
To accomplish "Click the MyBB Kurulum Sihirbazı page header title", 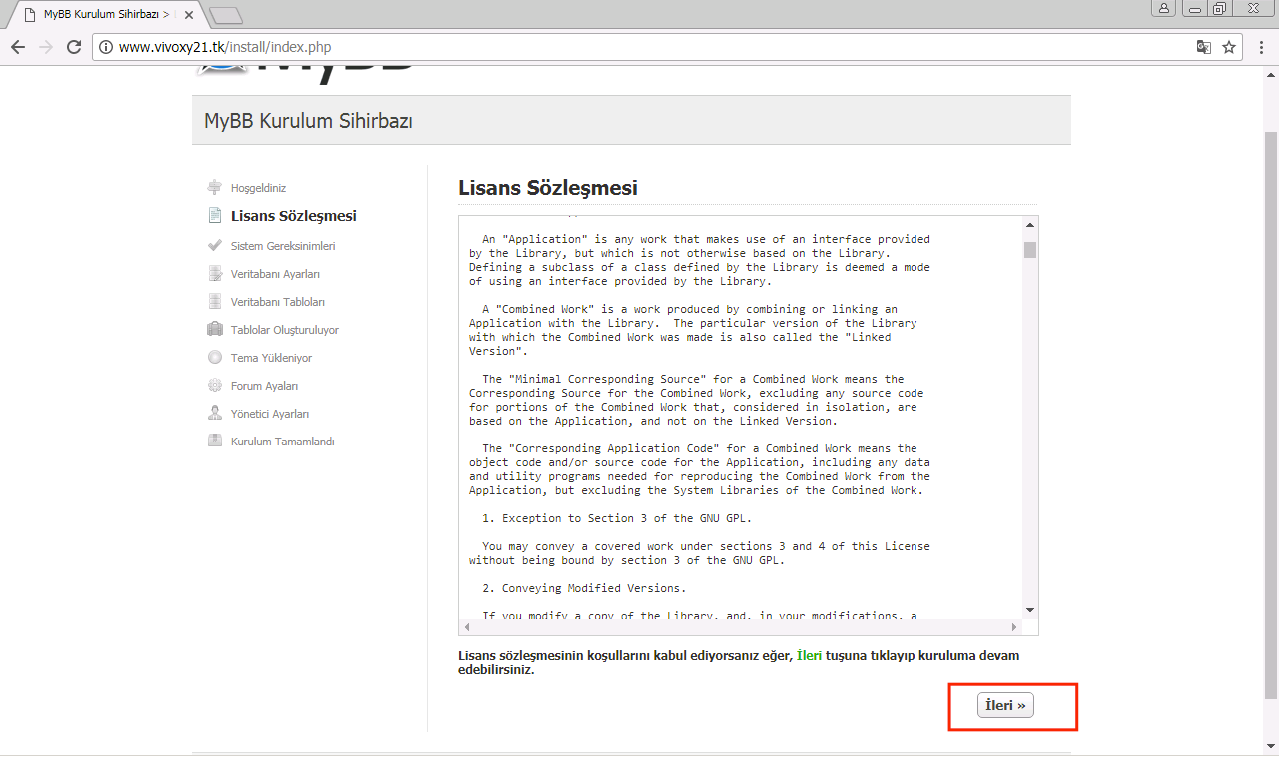I will (x=308, y=121).
